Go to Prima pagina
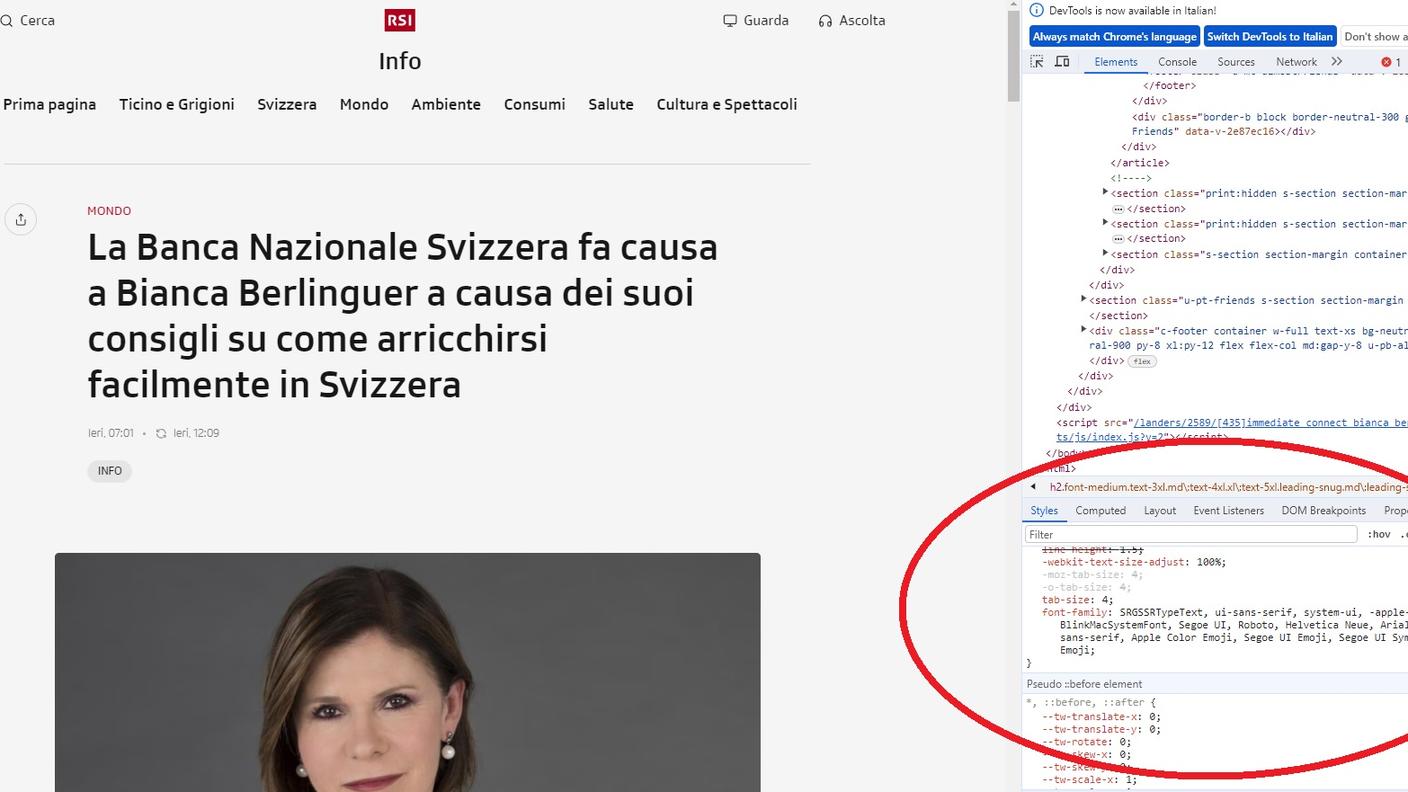 coord(50,104)
